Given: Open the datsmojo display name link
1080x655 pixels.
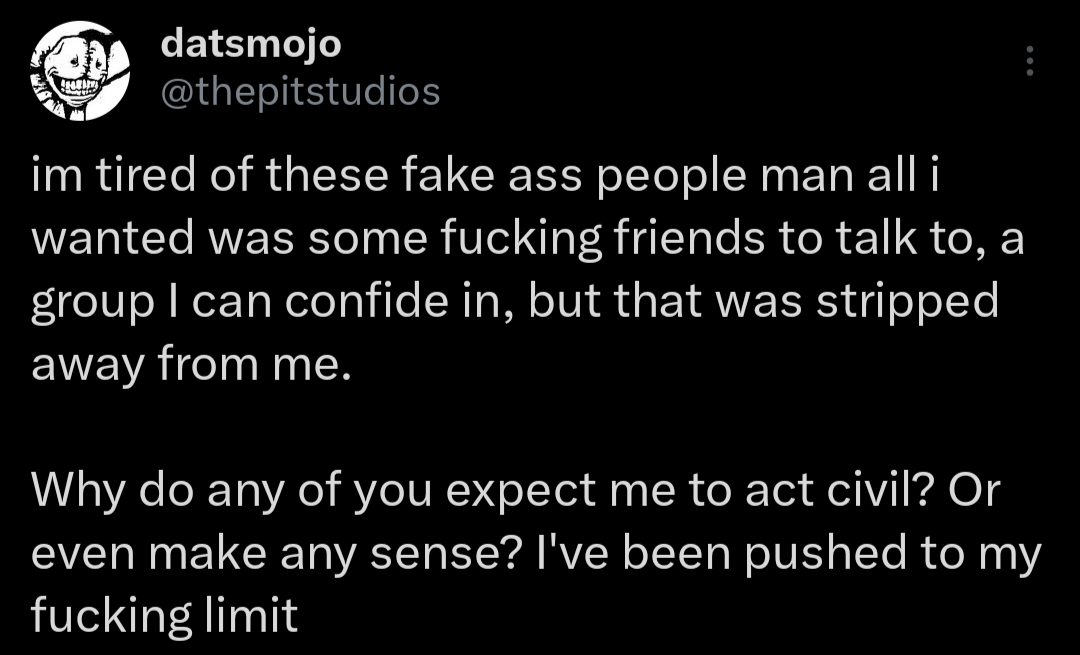Looking at the screenshot, I should [251, 43].
